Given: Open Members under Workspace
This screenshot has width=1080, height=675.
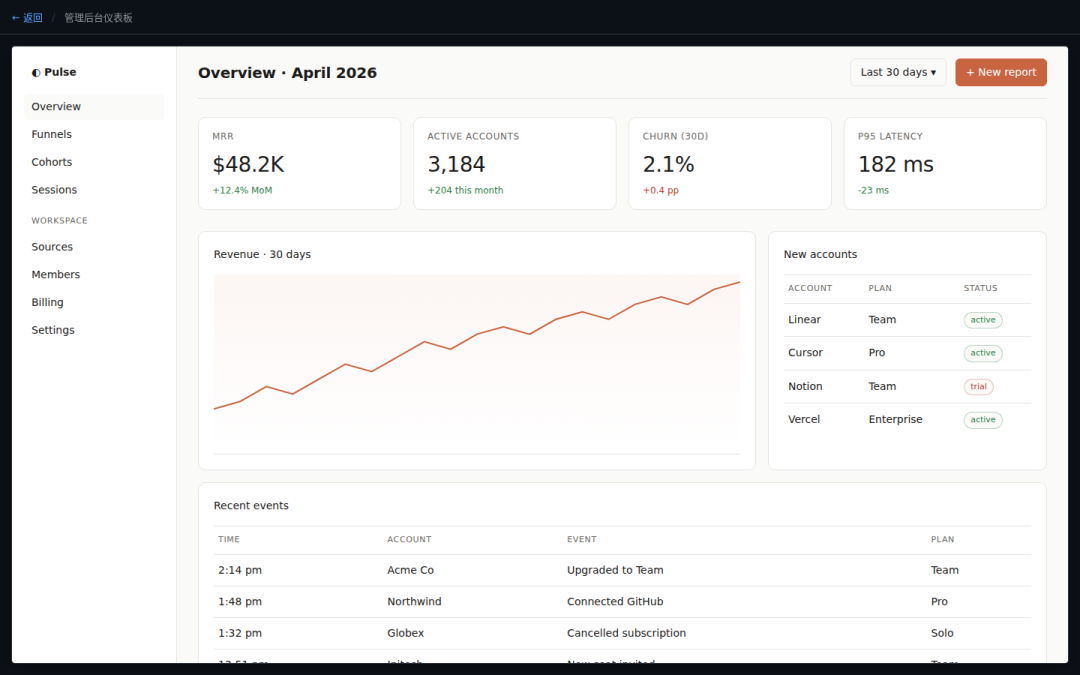Looking at the screenshot, I should click(94, 274).
